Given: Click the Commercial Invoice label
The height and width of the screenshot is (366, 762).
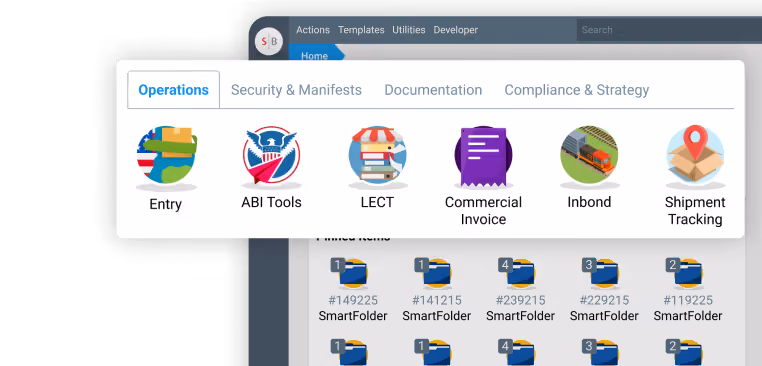Looking at the screenshot, I should pos(483,210).
